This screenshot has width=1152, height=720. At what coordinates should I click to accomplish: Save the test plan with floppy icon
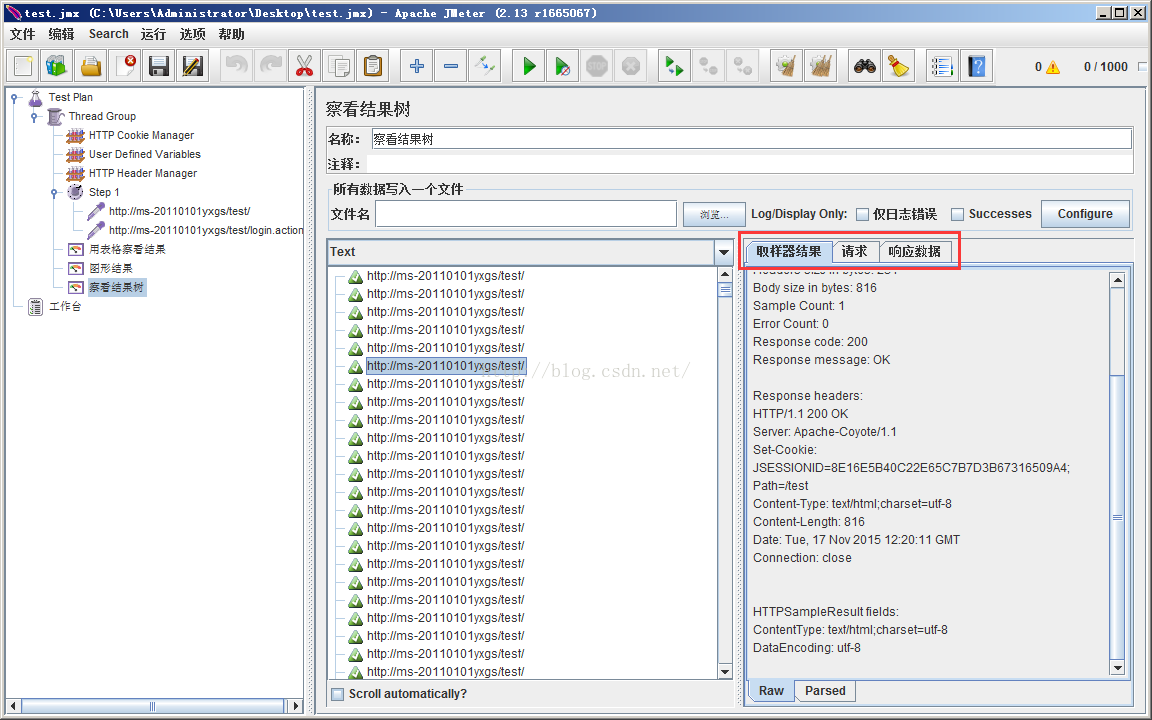coord(159,66)
